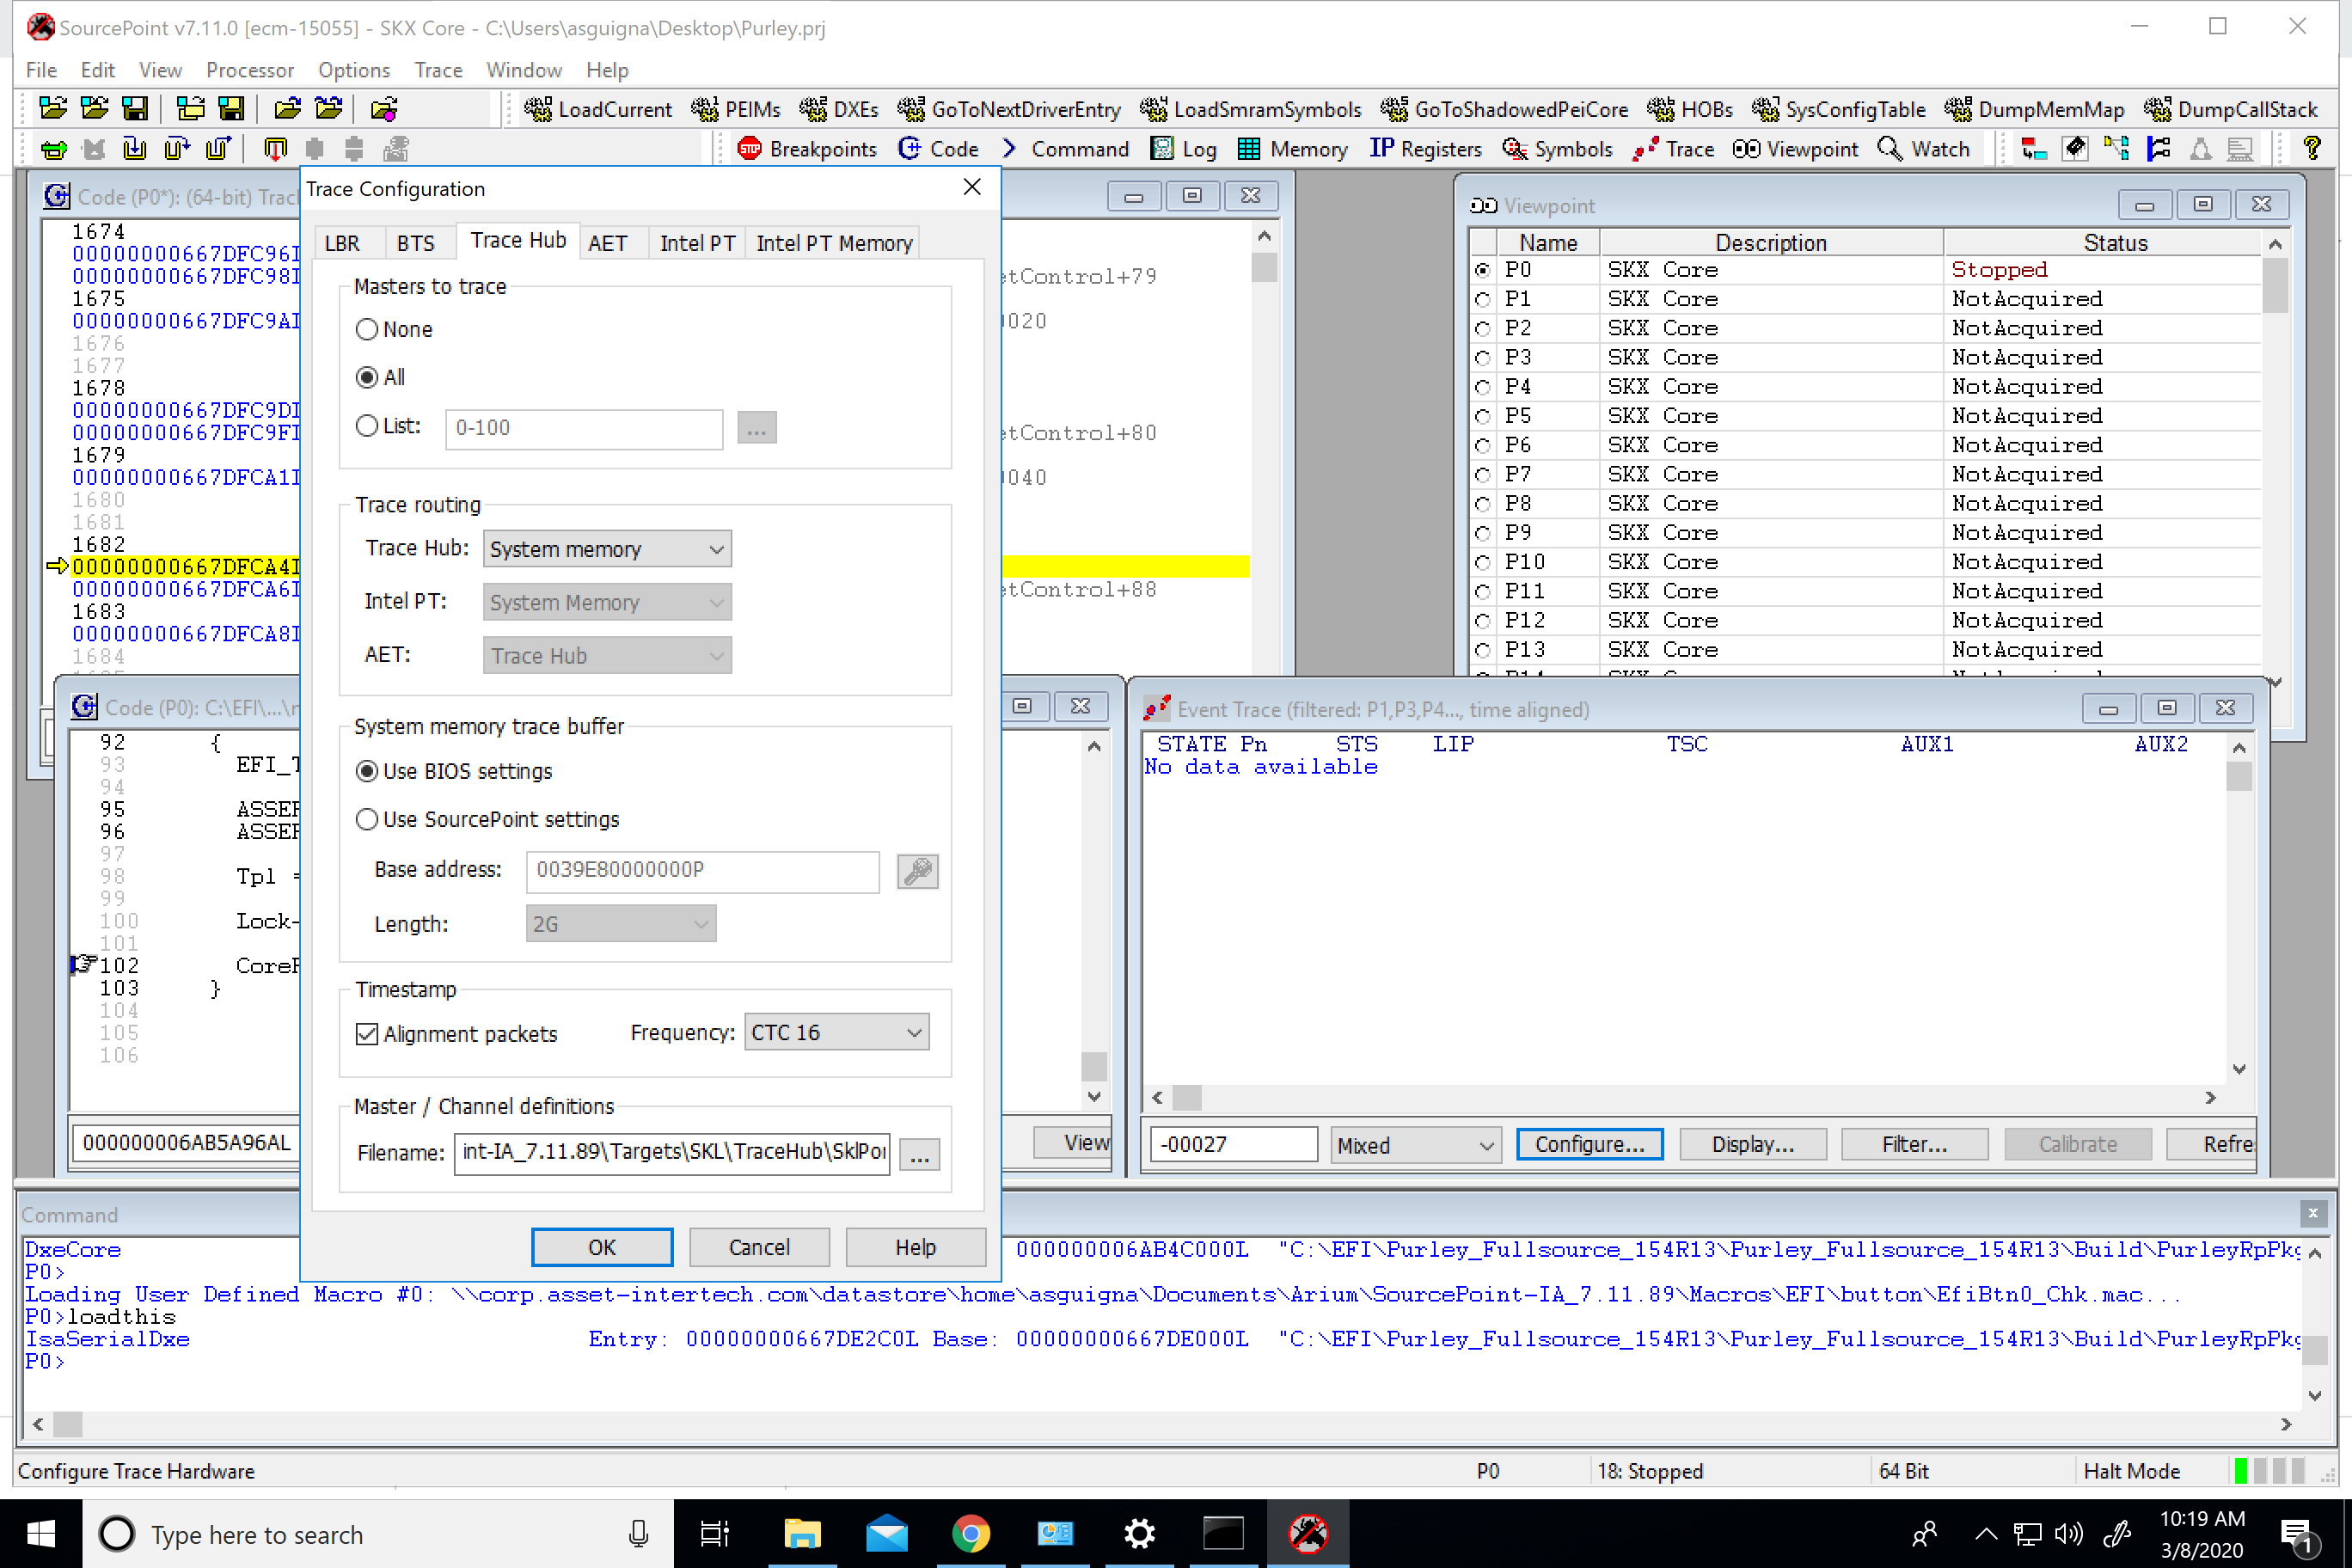Open the Symbols window

(x=1557, y=149)
